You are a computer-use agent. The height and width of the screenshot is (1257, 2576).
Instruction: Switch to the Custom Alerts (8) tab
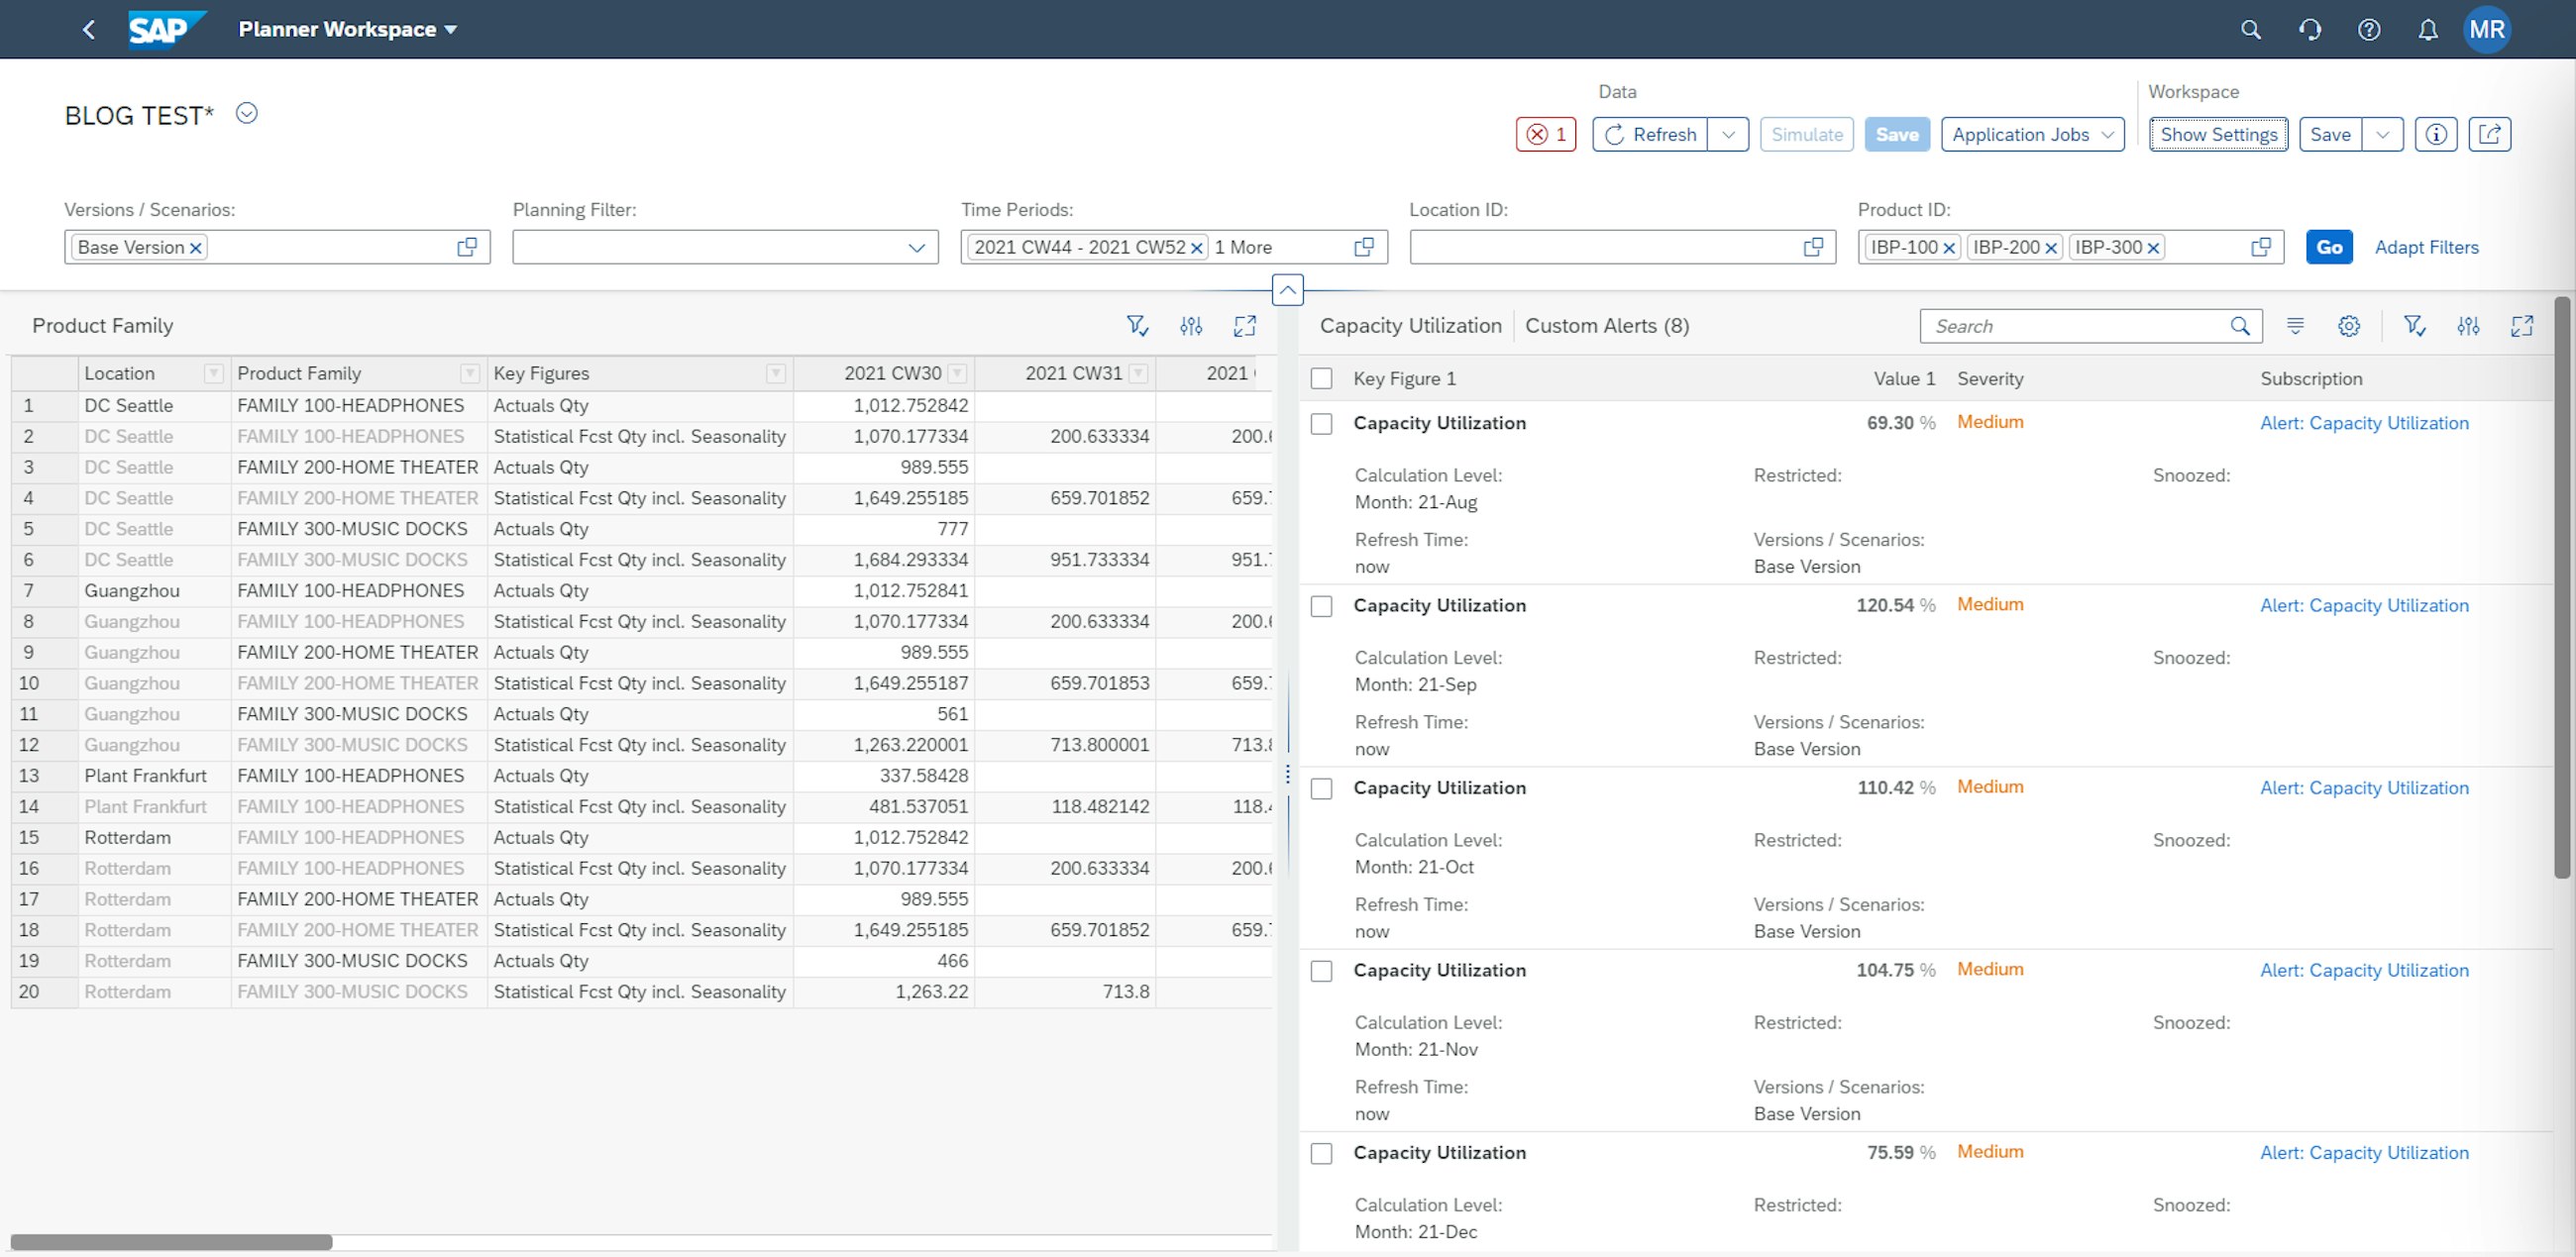[x=1606, y=325]
